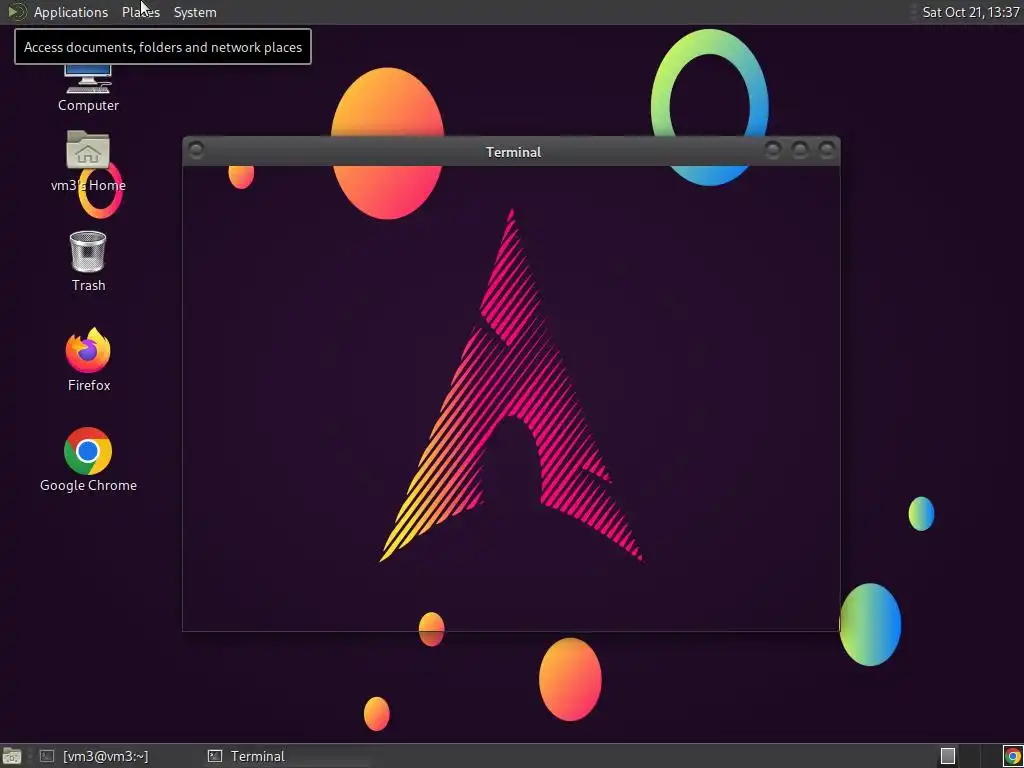This screenshot has width=1024, height=768.
Task: Open the System menu
Action: click(x=195, y=12)
